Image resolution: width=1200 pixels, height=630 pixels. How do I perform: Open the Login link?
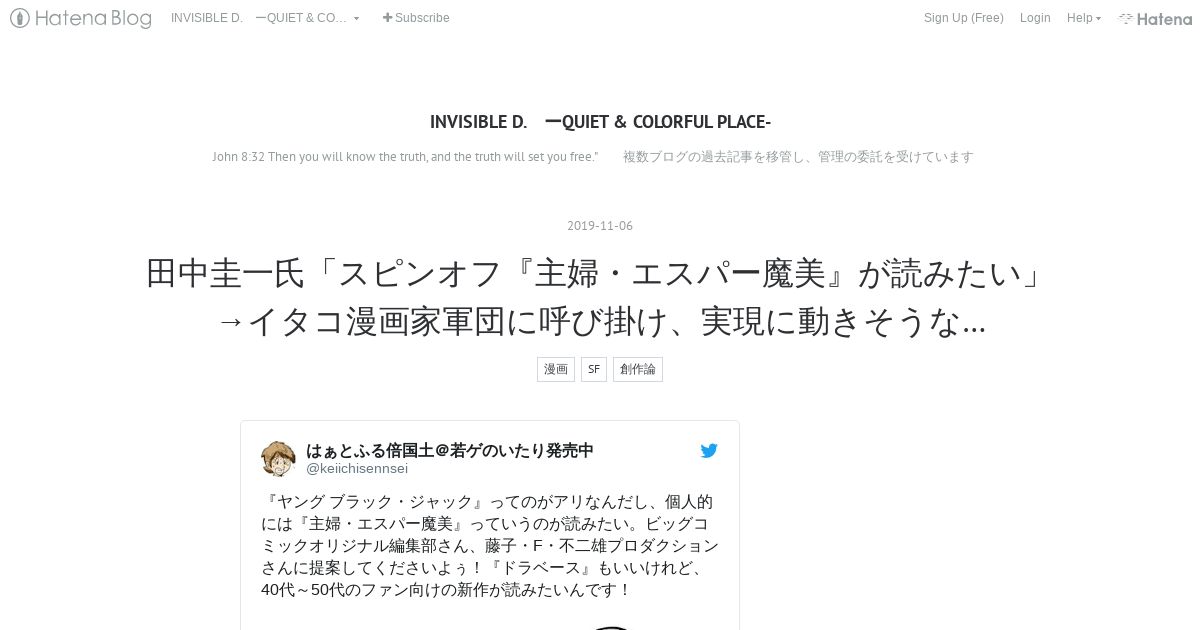pos(1035,18)
